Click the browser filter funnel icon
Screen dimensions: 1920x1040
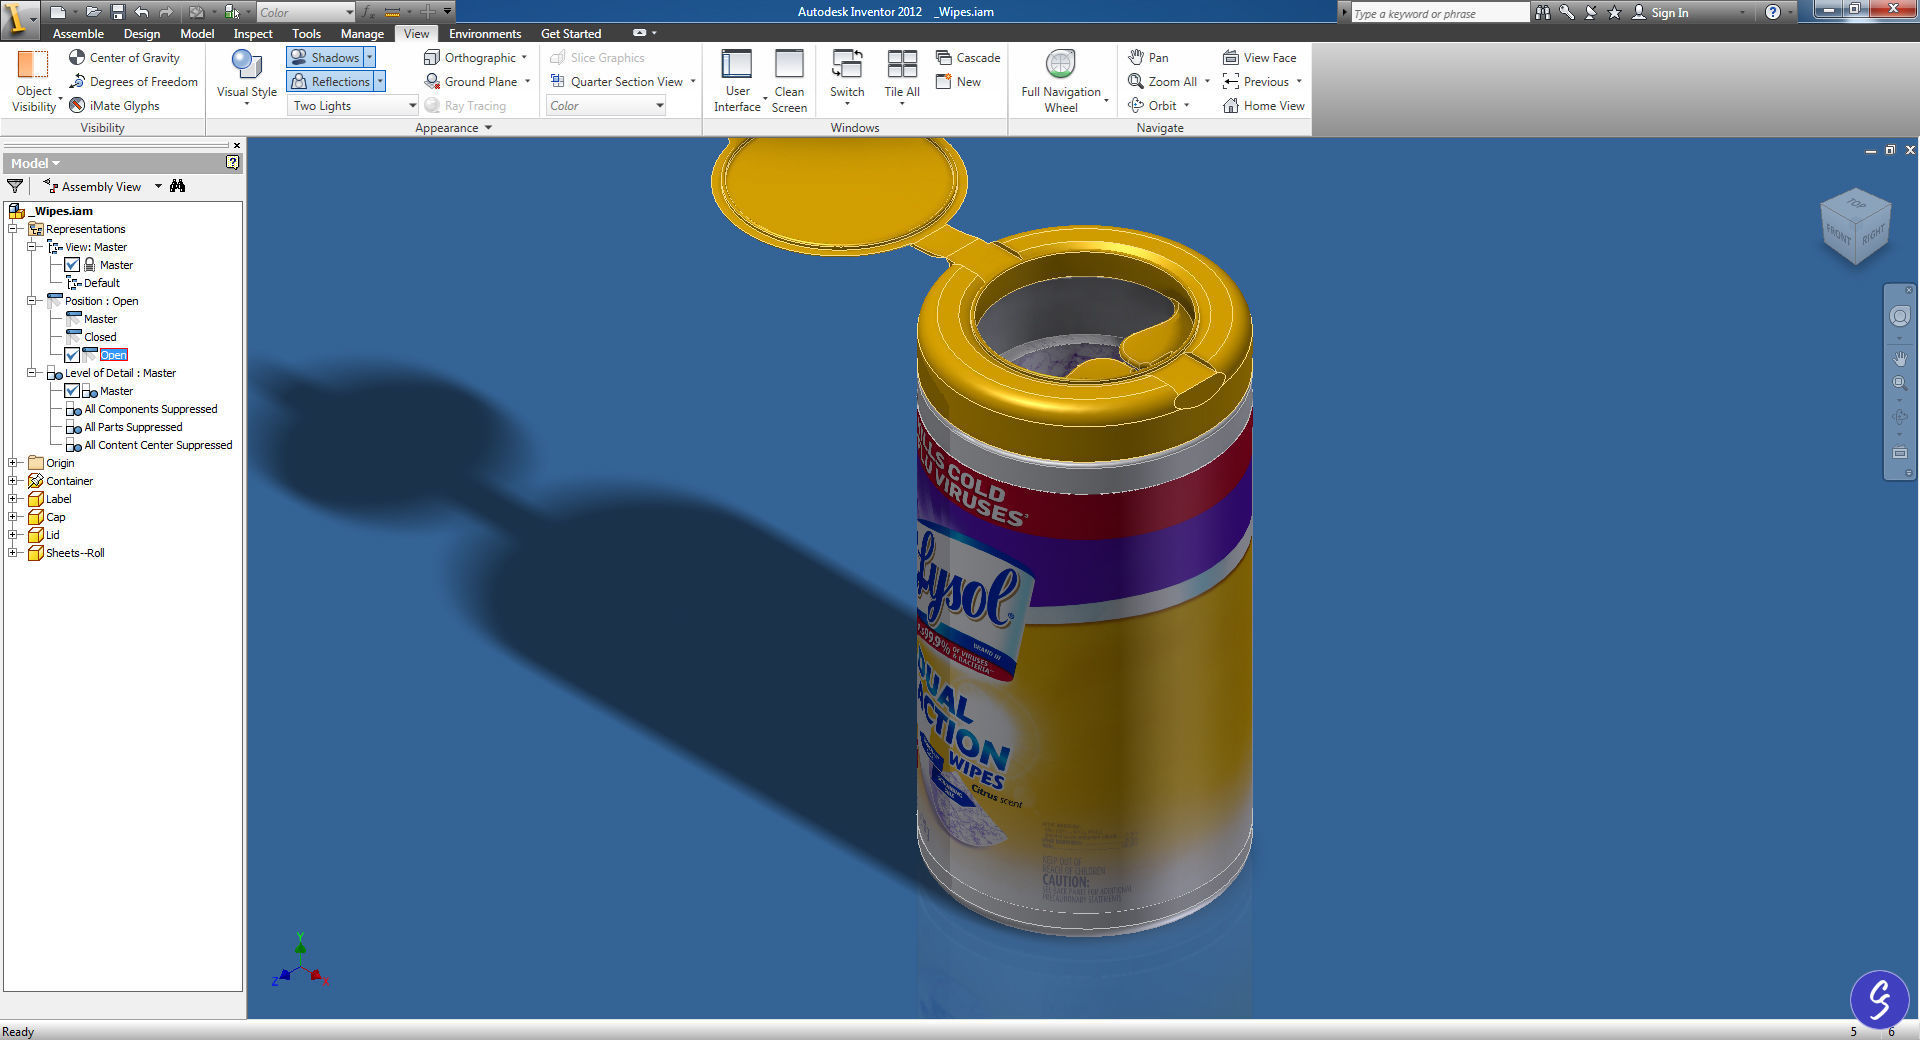[15, 186]
